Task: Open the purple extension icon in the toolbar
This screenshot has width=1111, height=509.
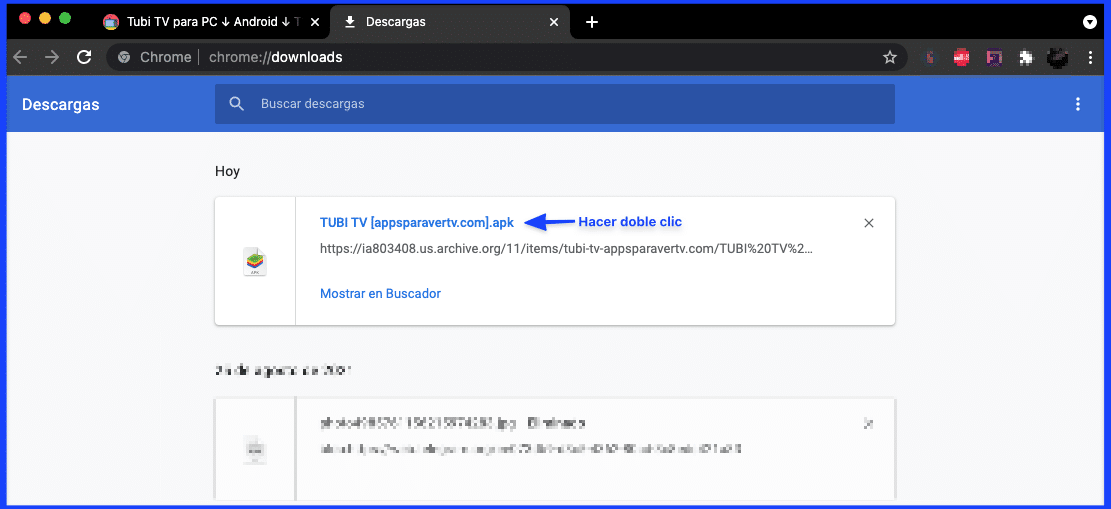Action: pyautogui.click(x=994, y=57)
